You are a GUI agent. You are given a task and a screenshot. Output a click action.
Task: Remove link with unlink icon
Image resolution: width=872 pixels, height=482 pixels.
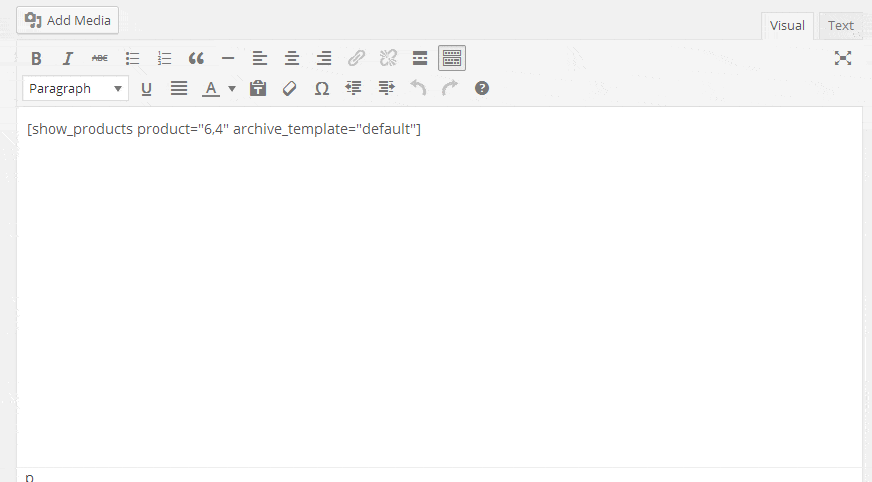[x=388, y=58]
